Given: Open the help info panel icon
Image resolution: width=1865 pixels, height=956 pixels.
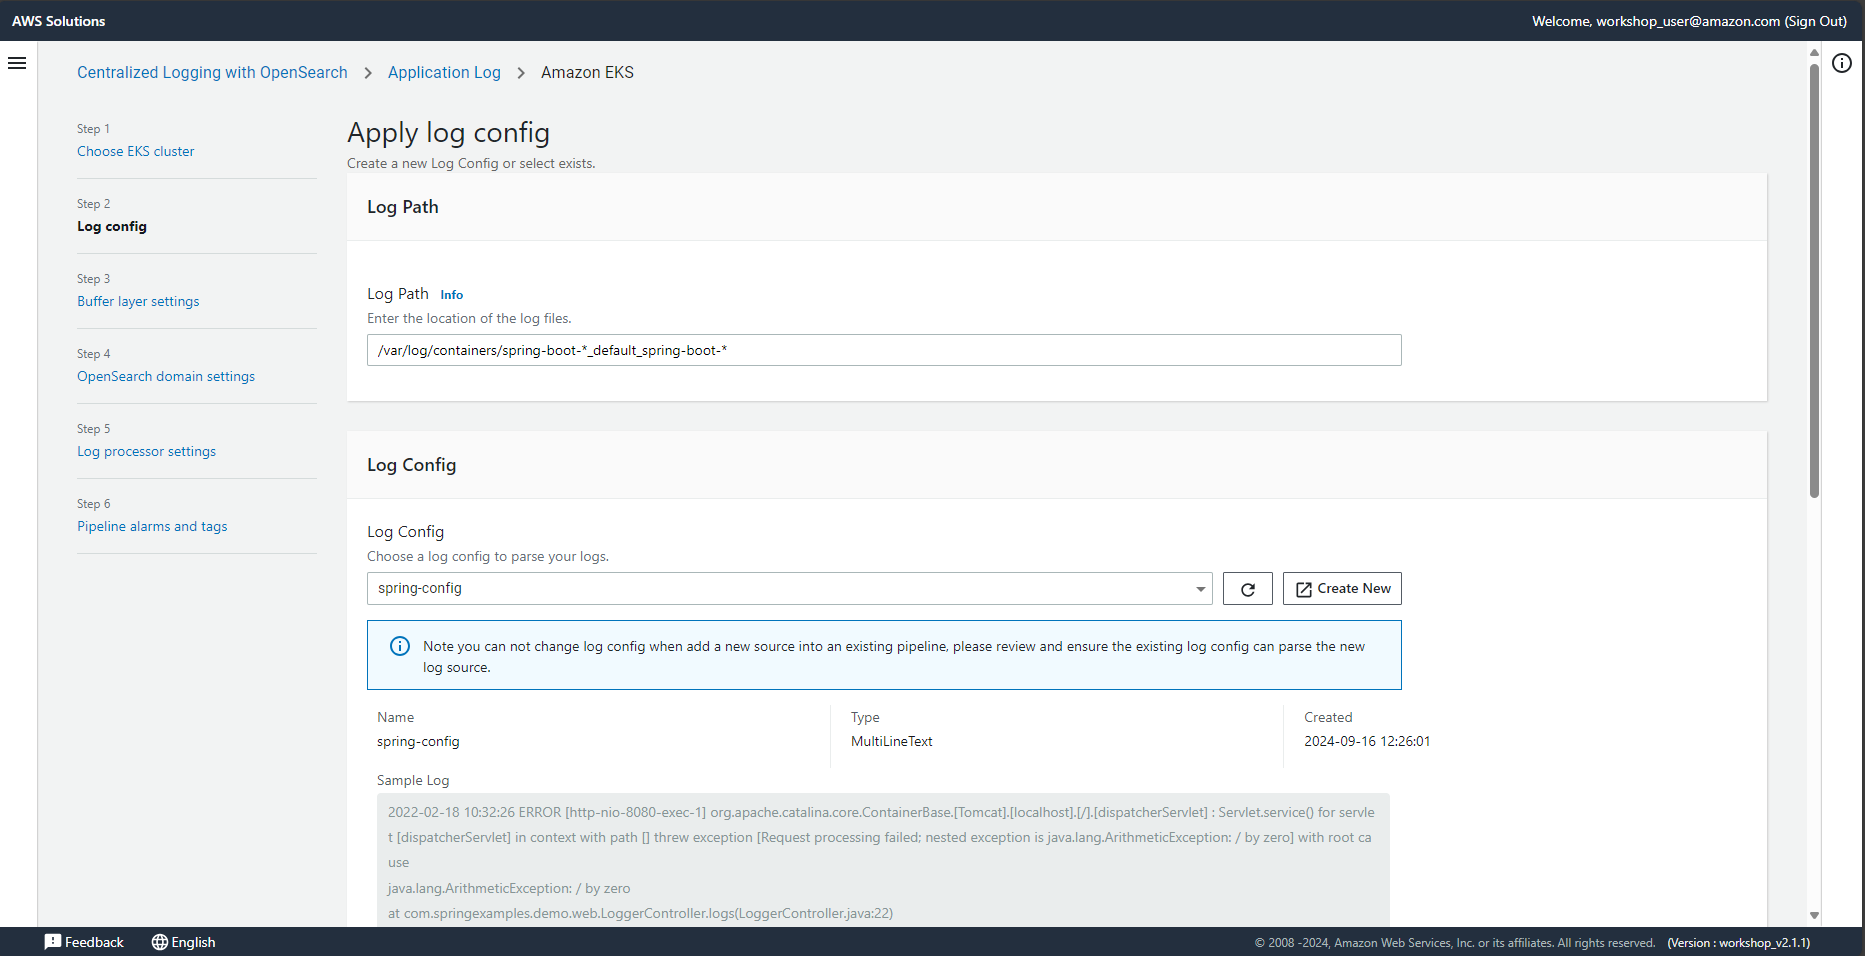Looking at the screenshot, I should 1841,63.
